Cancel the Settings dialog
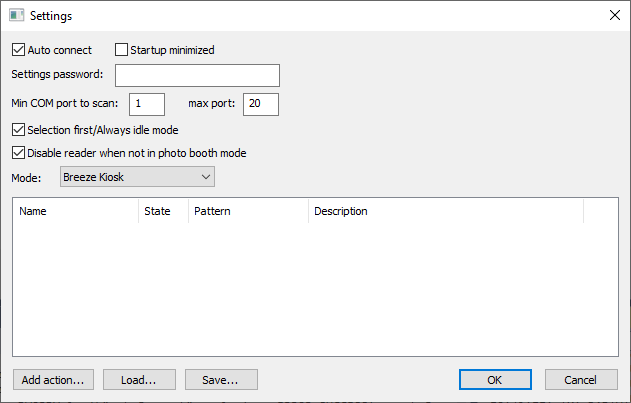 [581, 380]
